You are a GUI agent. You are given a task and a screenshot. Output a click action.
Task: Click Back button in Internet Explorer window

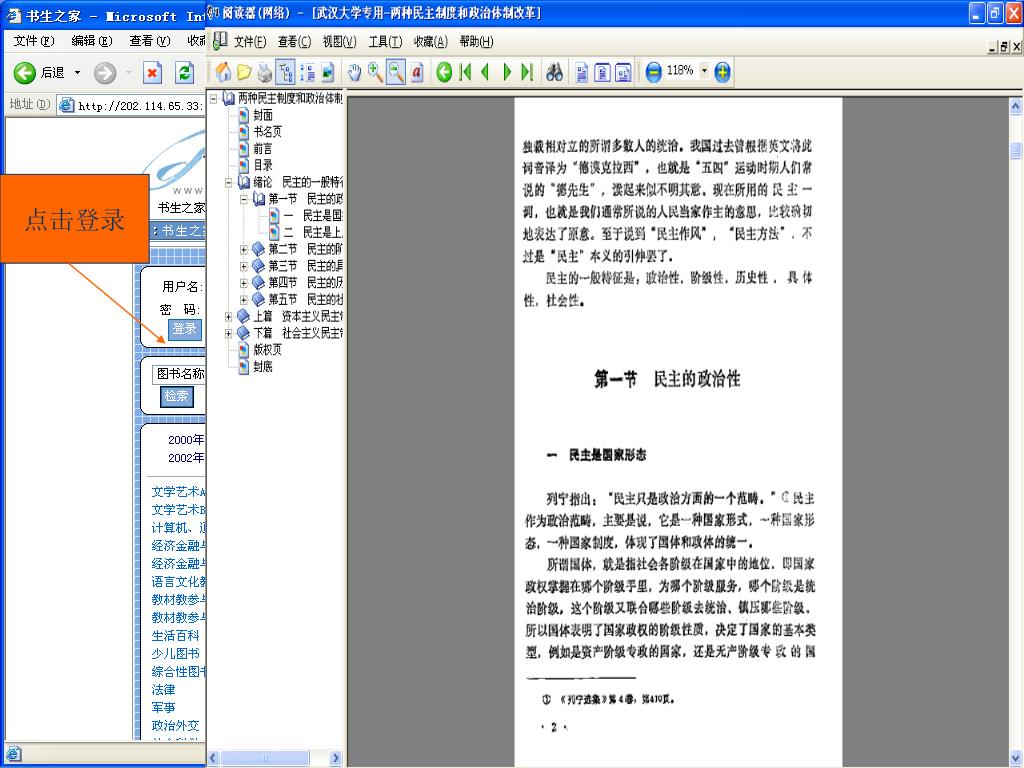tap(40, 72)
